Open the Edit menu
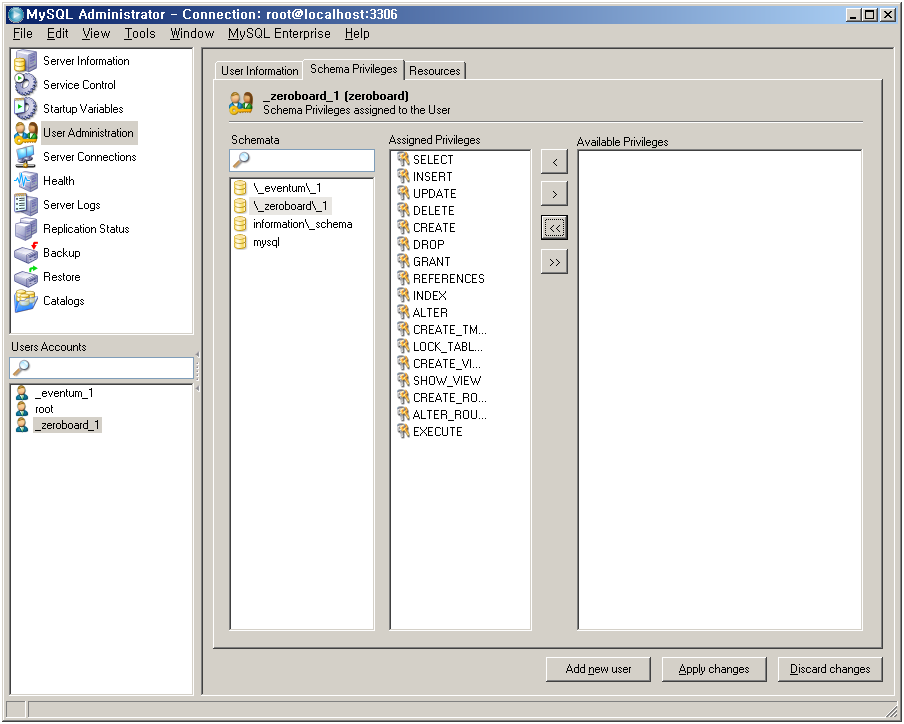The width and height of the screenshot is (904, 724). tap(58, 34)
